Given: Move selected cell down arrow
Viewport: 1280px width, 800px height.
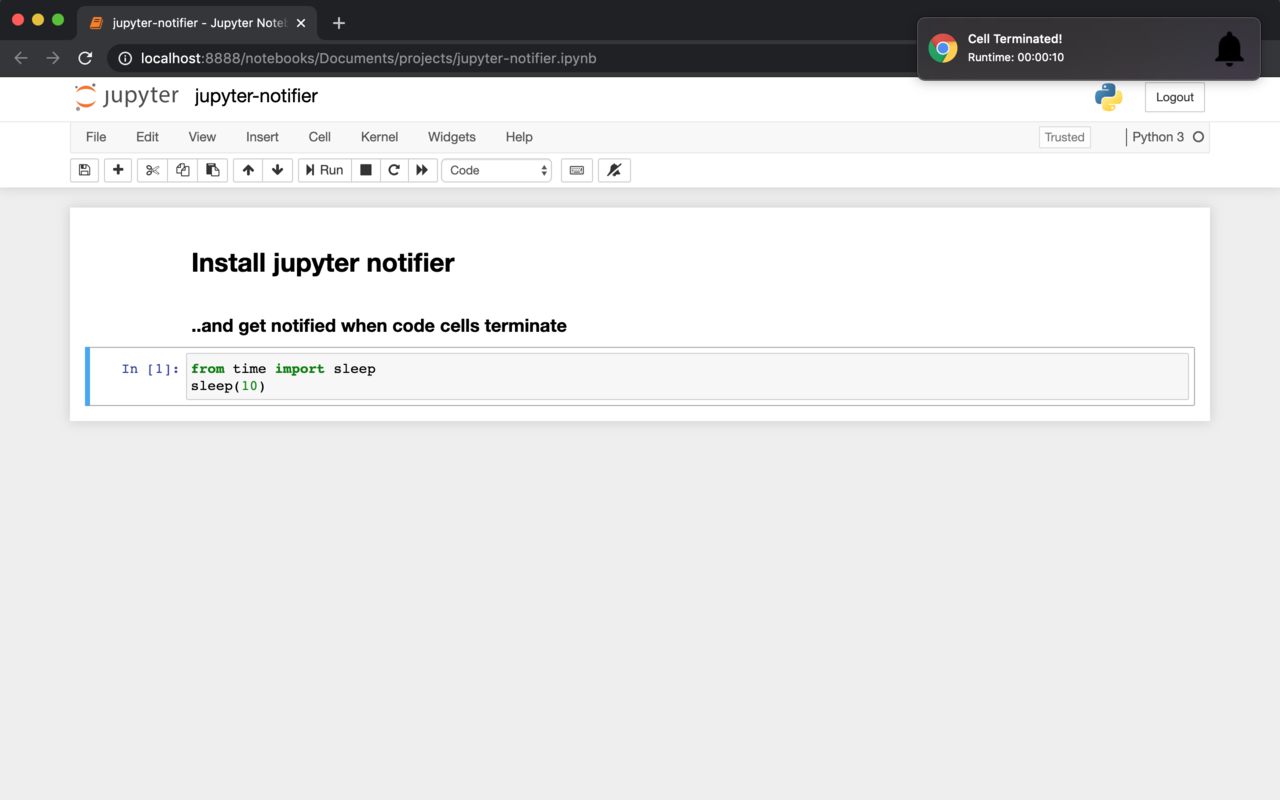Looking at the screenshot, I should coord(278,170).
